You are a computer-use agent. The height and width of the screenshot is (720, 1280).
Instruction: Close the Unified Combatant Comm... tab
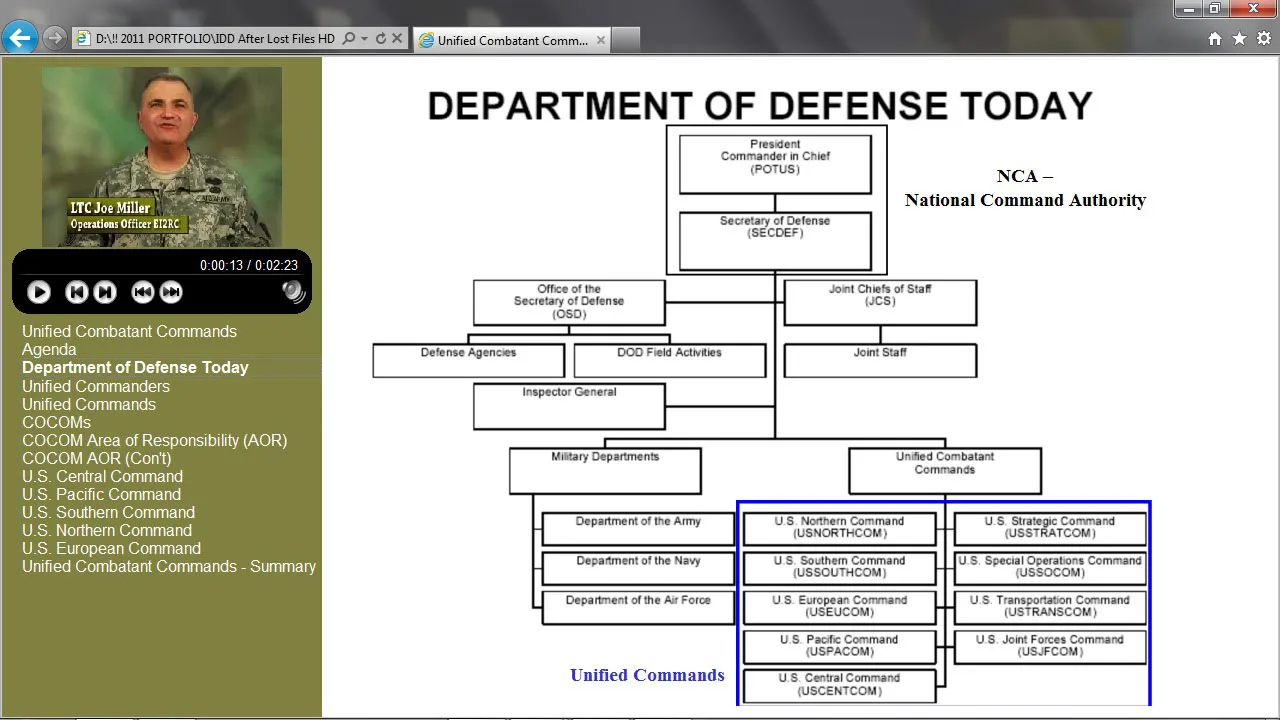tap(601, 40)
